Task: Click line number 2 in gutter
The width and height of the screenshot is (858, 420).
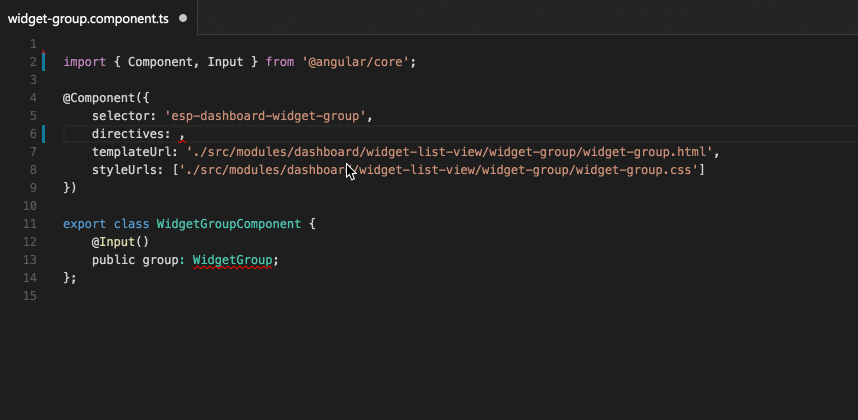Action: tap(33, 62)
